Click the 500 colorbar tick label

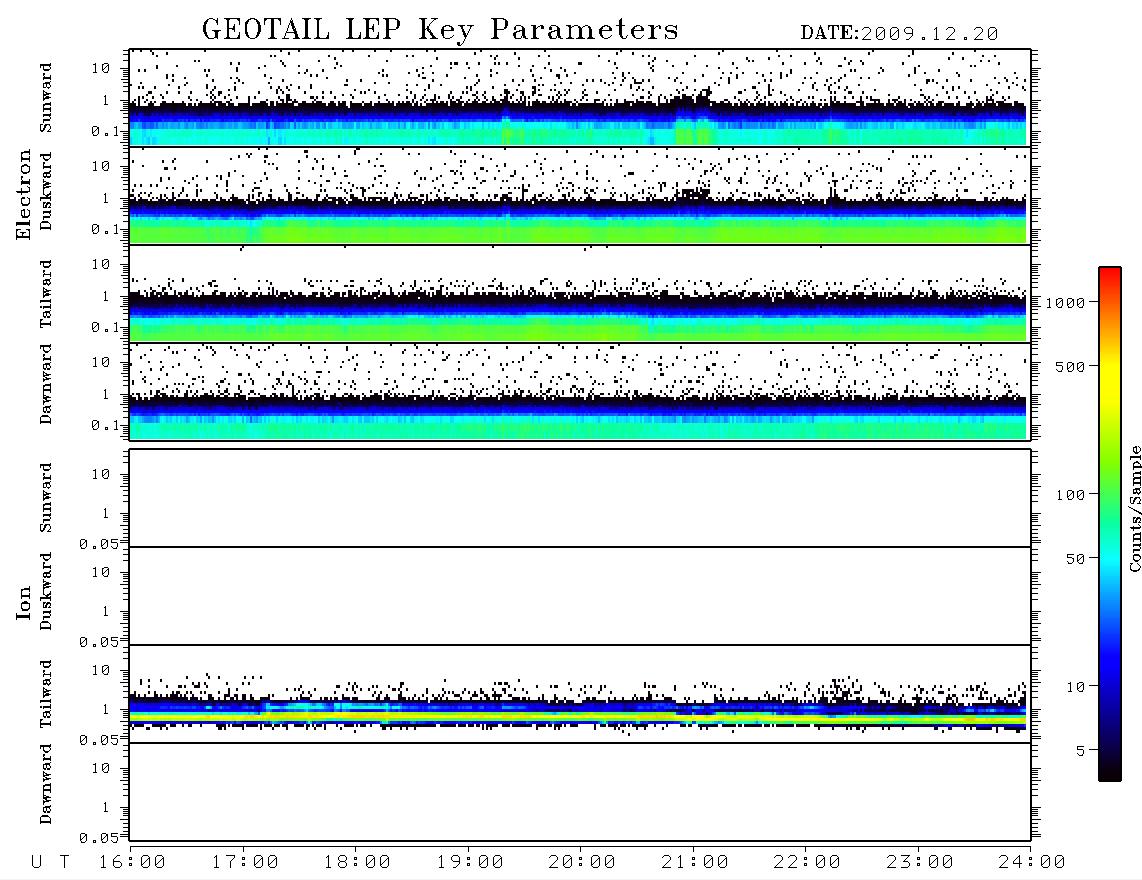1070,367
